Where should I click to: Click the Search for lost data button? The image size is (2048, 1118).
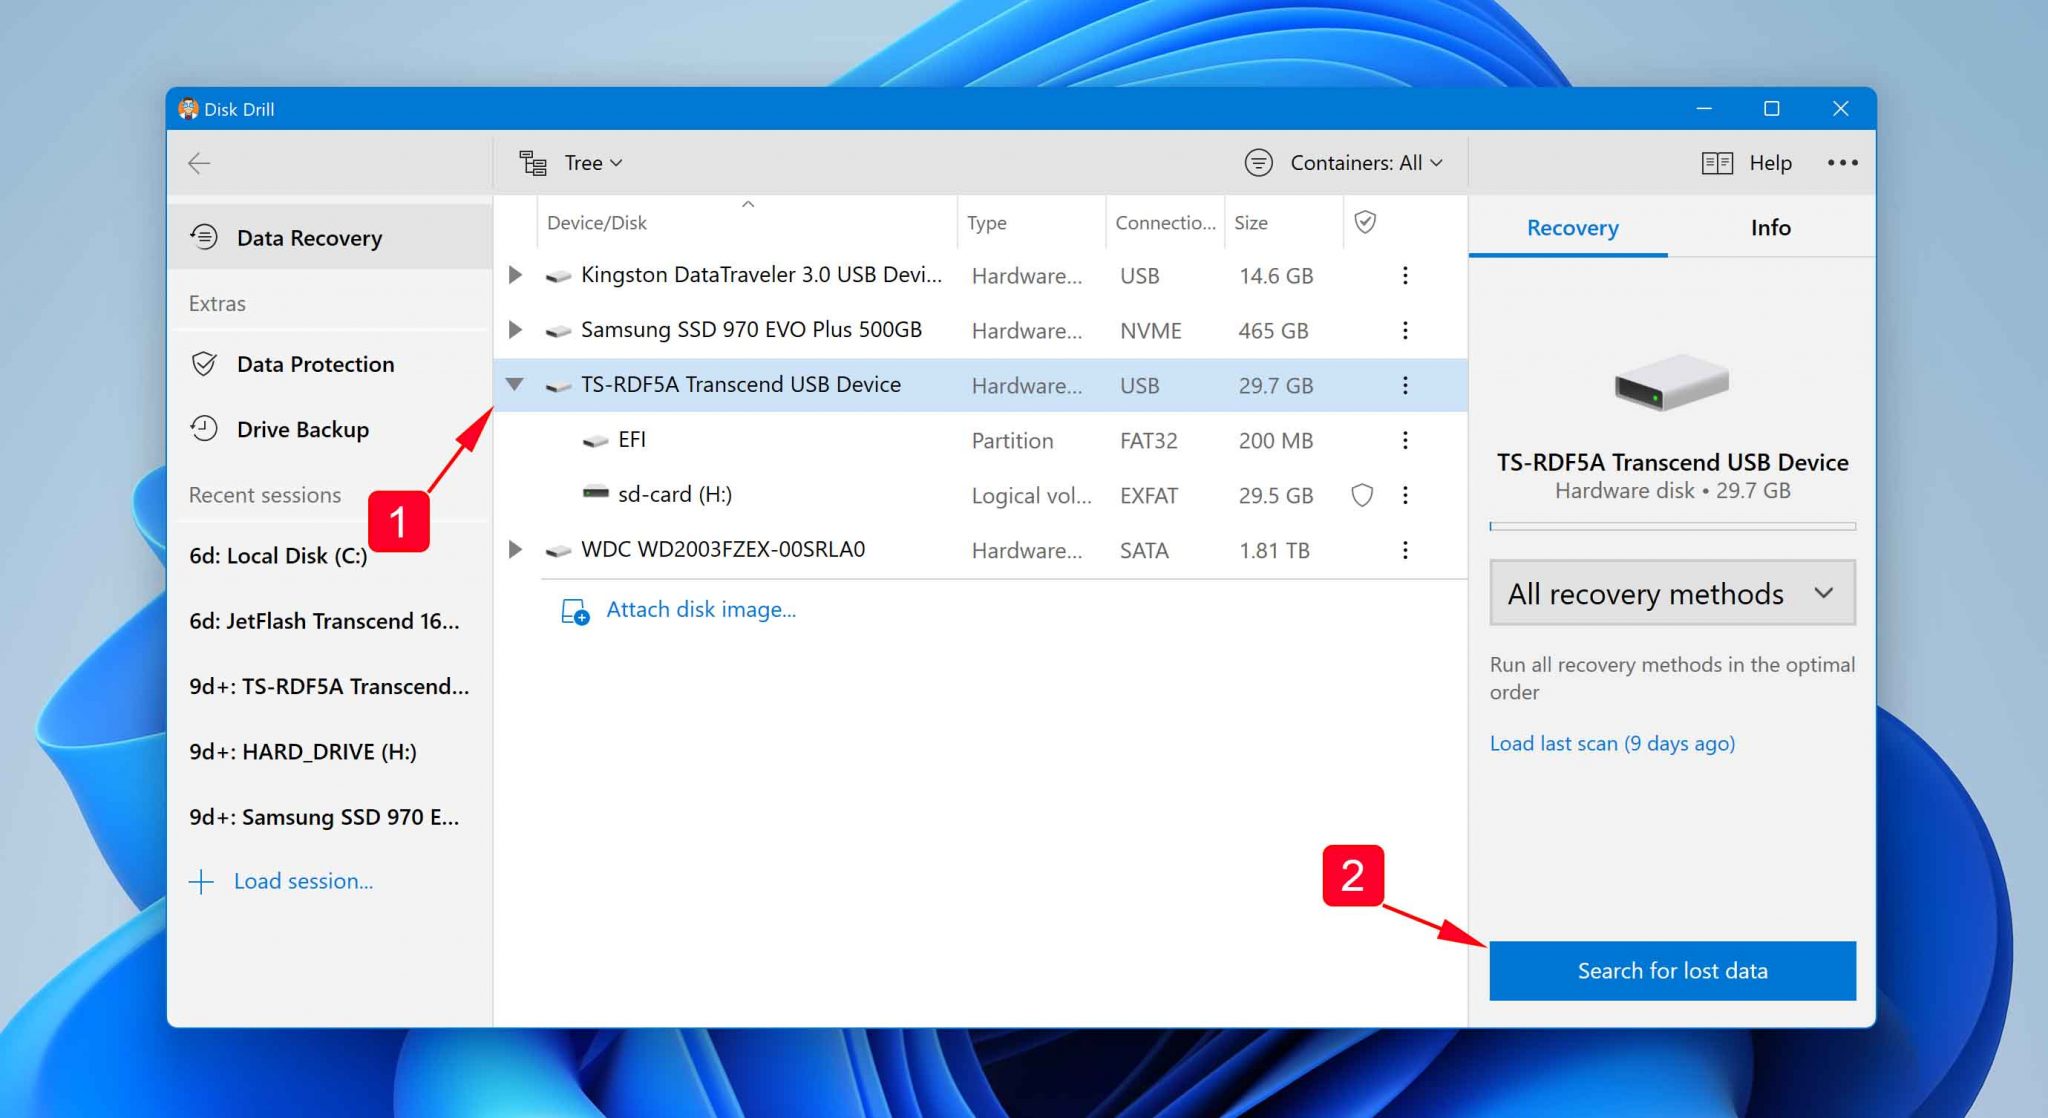tap(1671, 970)
